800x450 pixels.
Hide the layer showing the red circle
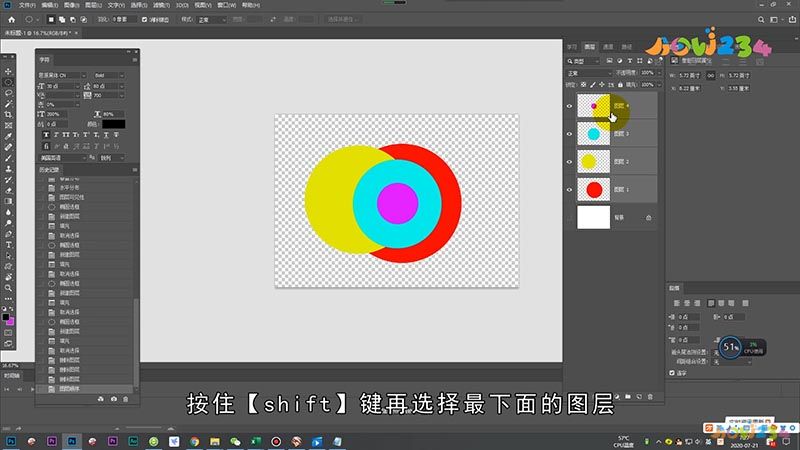[x=569, y=190]
